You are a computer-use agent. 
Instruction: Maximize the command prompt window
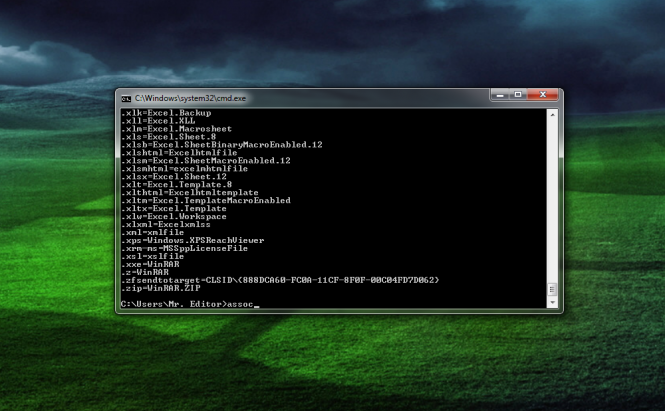coord(520,96)
